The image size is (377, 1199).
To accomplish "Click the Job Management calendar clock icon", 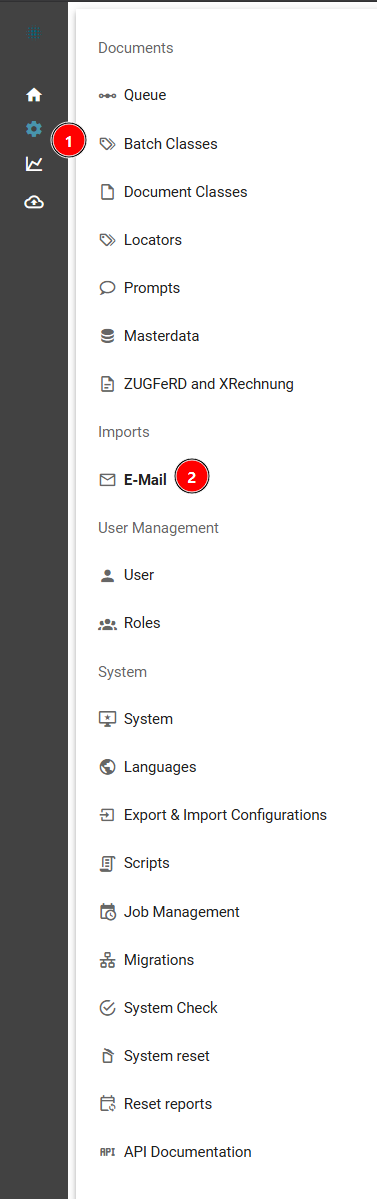I will tap(108, 911).
